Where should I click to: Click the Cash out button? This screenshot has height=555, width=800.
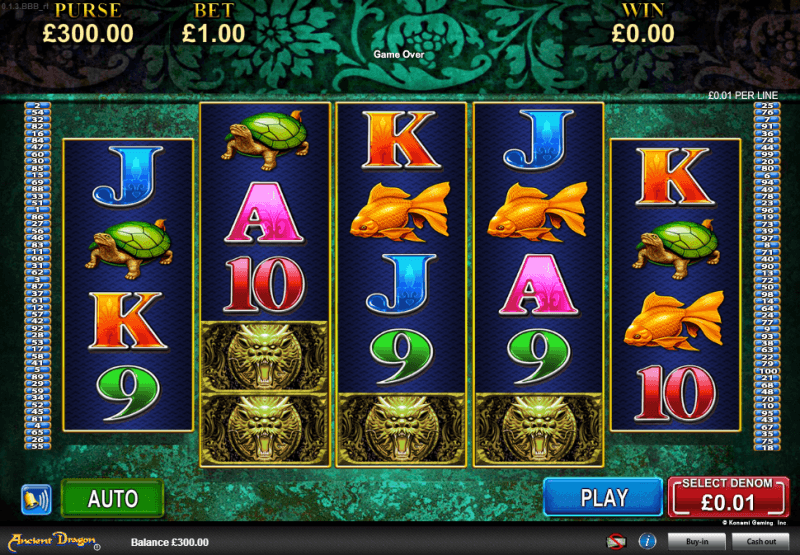pos(761,542)
